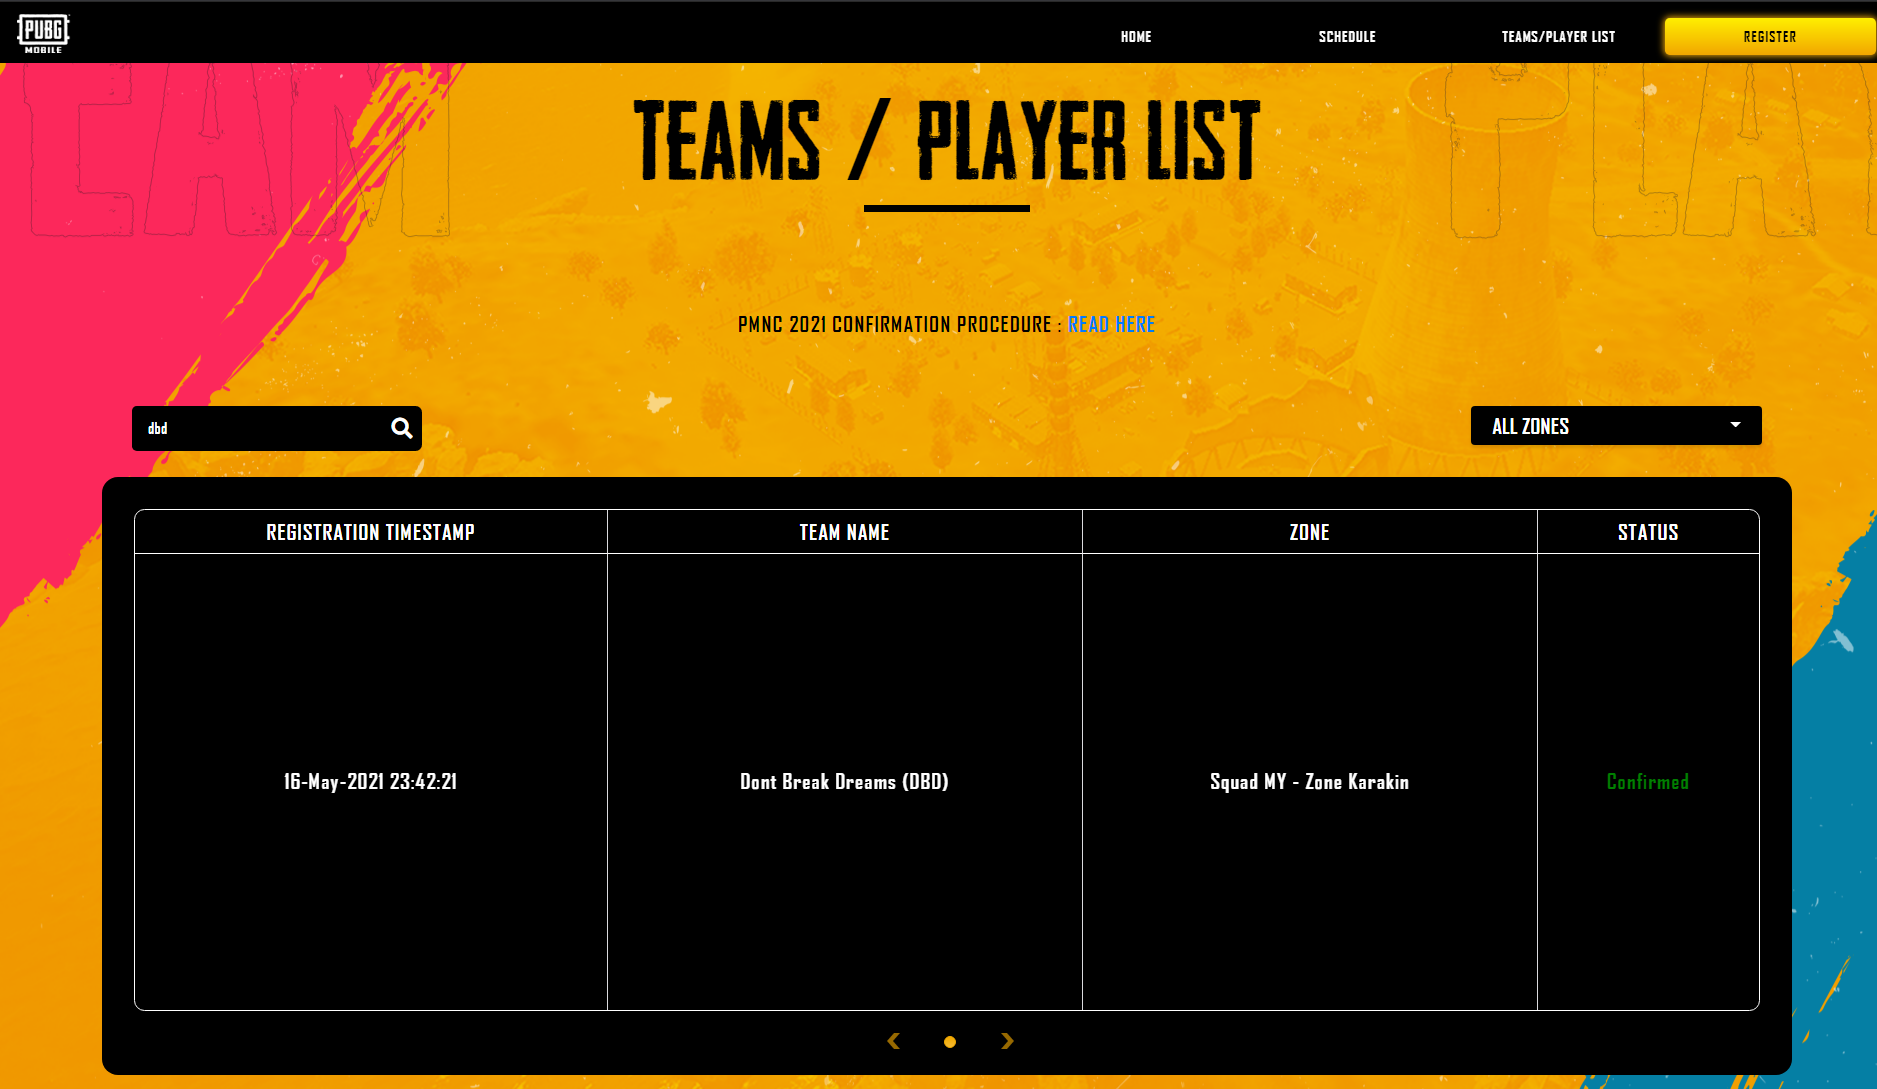Click the Status column header
Screen dimensions: 1877x1089
coord(1648,532)
